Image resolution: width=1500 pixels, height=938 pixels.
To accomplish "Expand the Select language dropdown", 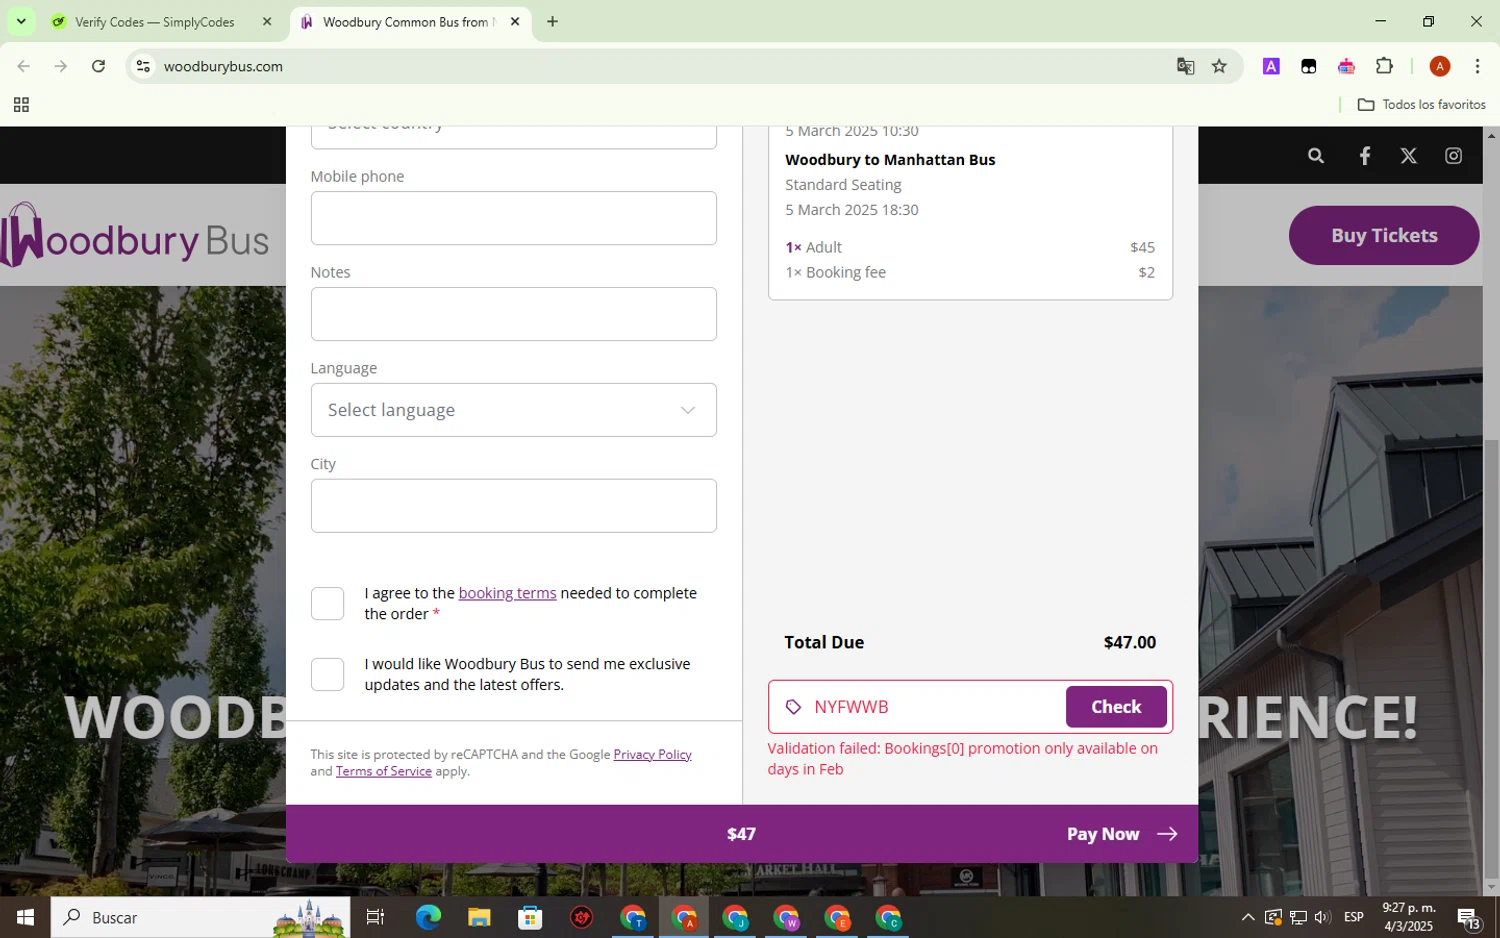I will 513,410.
